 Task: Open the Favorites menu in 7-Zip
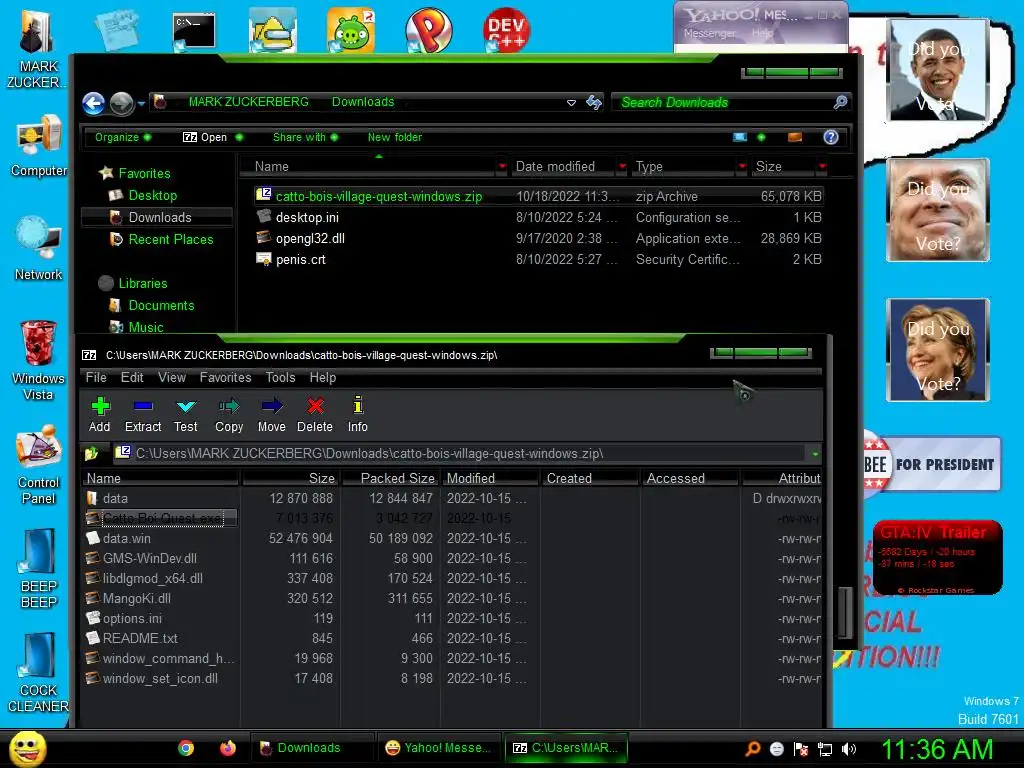225,377
